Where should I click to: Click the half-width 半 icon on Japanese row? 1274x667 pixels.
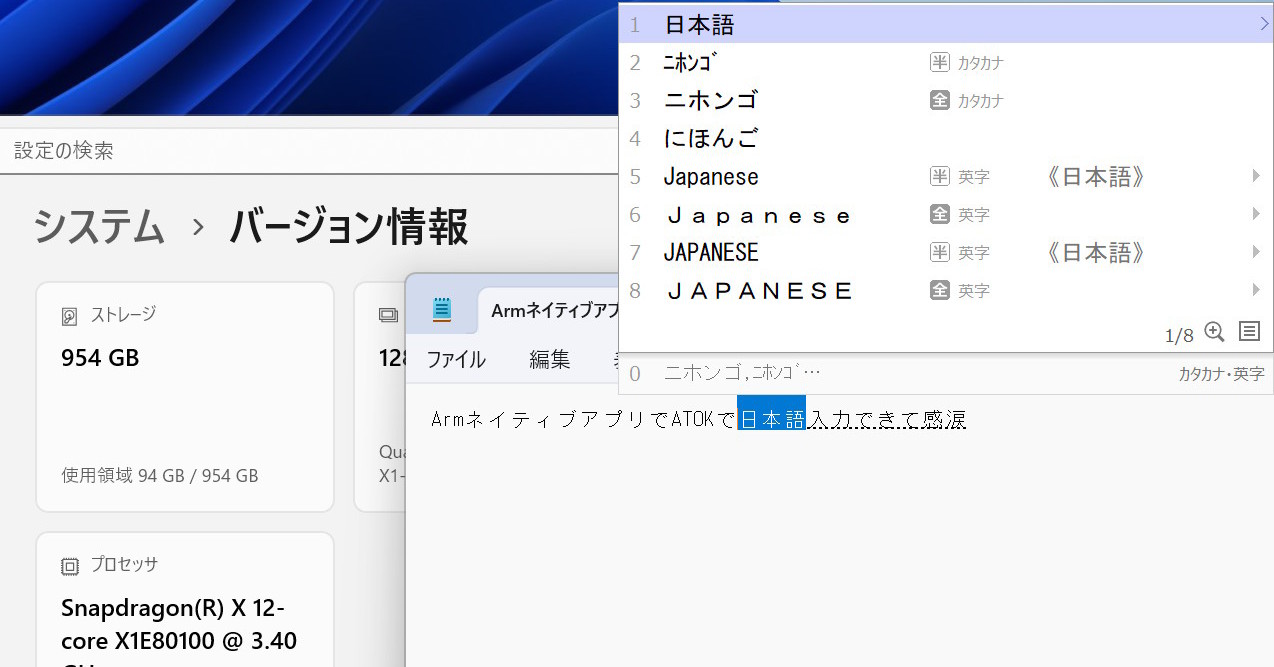(x=939, y=177)
